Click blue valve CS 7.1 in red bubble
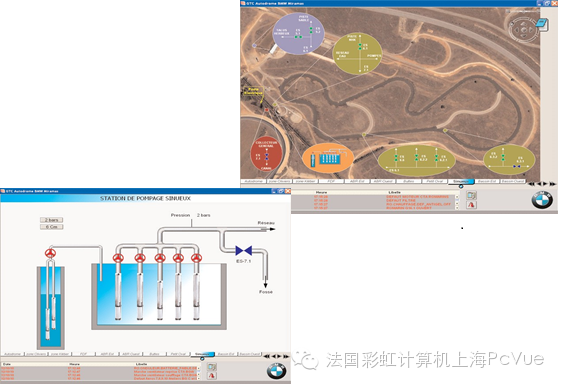This screenshot has height=387, width=561. point(267,156)
